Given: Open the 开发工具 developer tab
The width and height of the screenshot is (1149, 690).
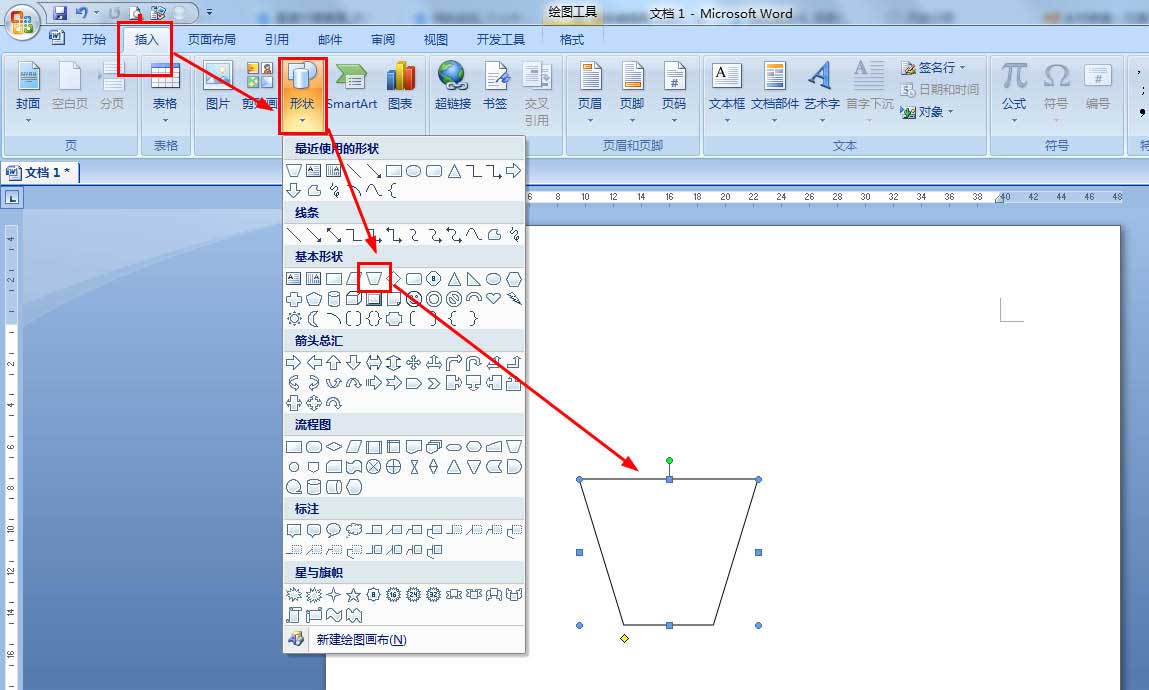Looking at the screenshot, I should [x=500, y=40].
